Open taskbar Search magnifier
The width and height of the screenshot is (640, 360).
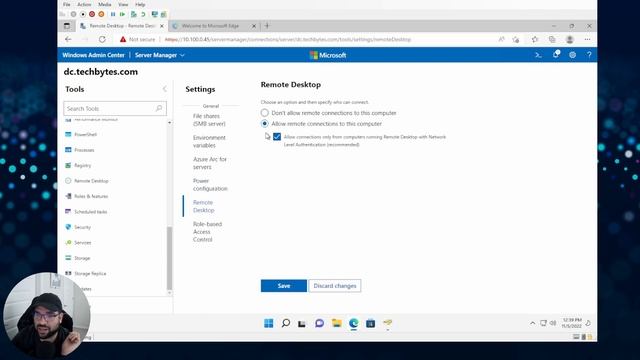point(286,323)
